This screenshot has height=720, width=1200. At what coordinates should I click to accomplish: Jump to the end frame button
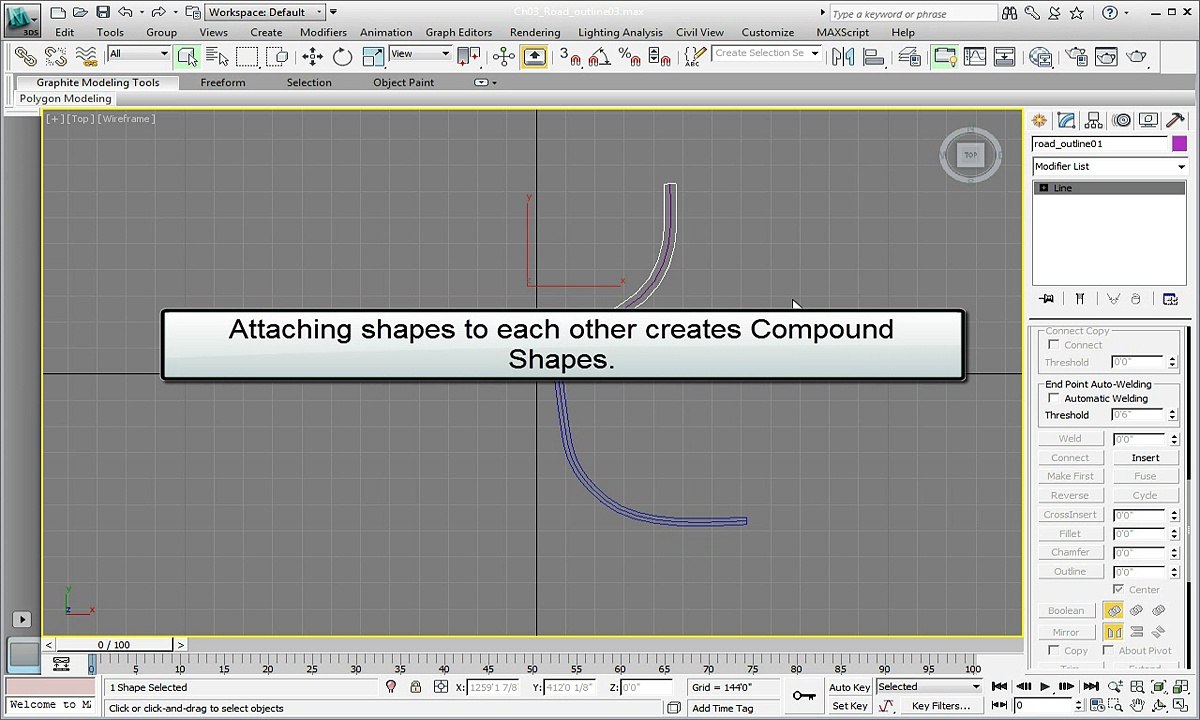(x=1089, y=686)
